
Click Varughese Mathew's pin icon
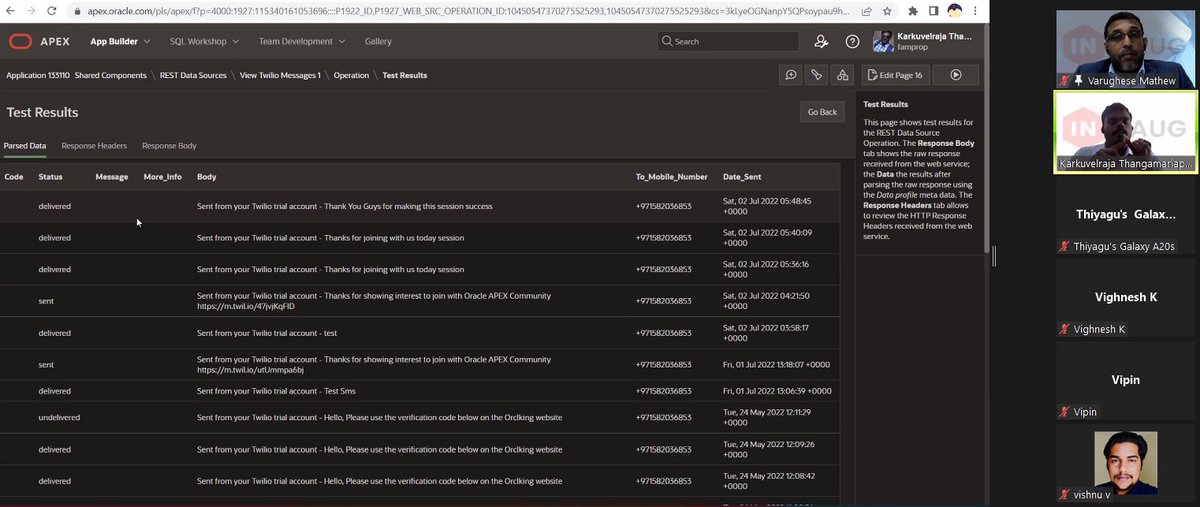coord(1078,81)
